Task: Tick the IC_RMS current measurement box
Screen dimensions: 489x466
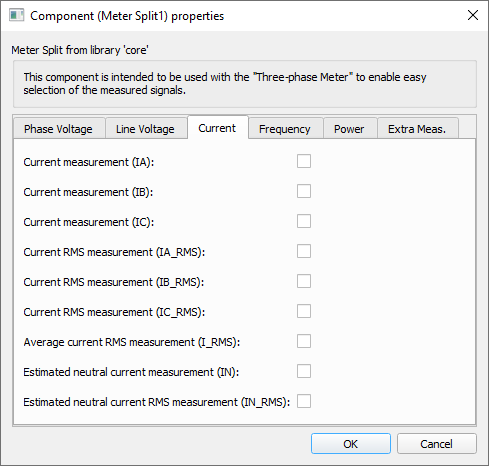Action: pos(304,311)
